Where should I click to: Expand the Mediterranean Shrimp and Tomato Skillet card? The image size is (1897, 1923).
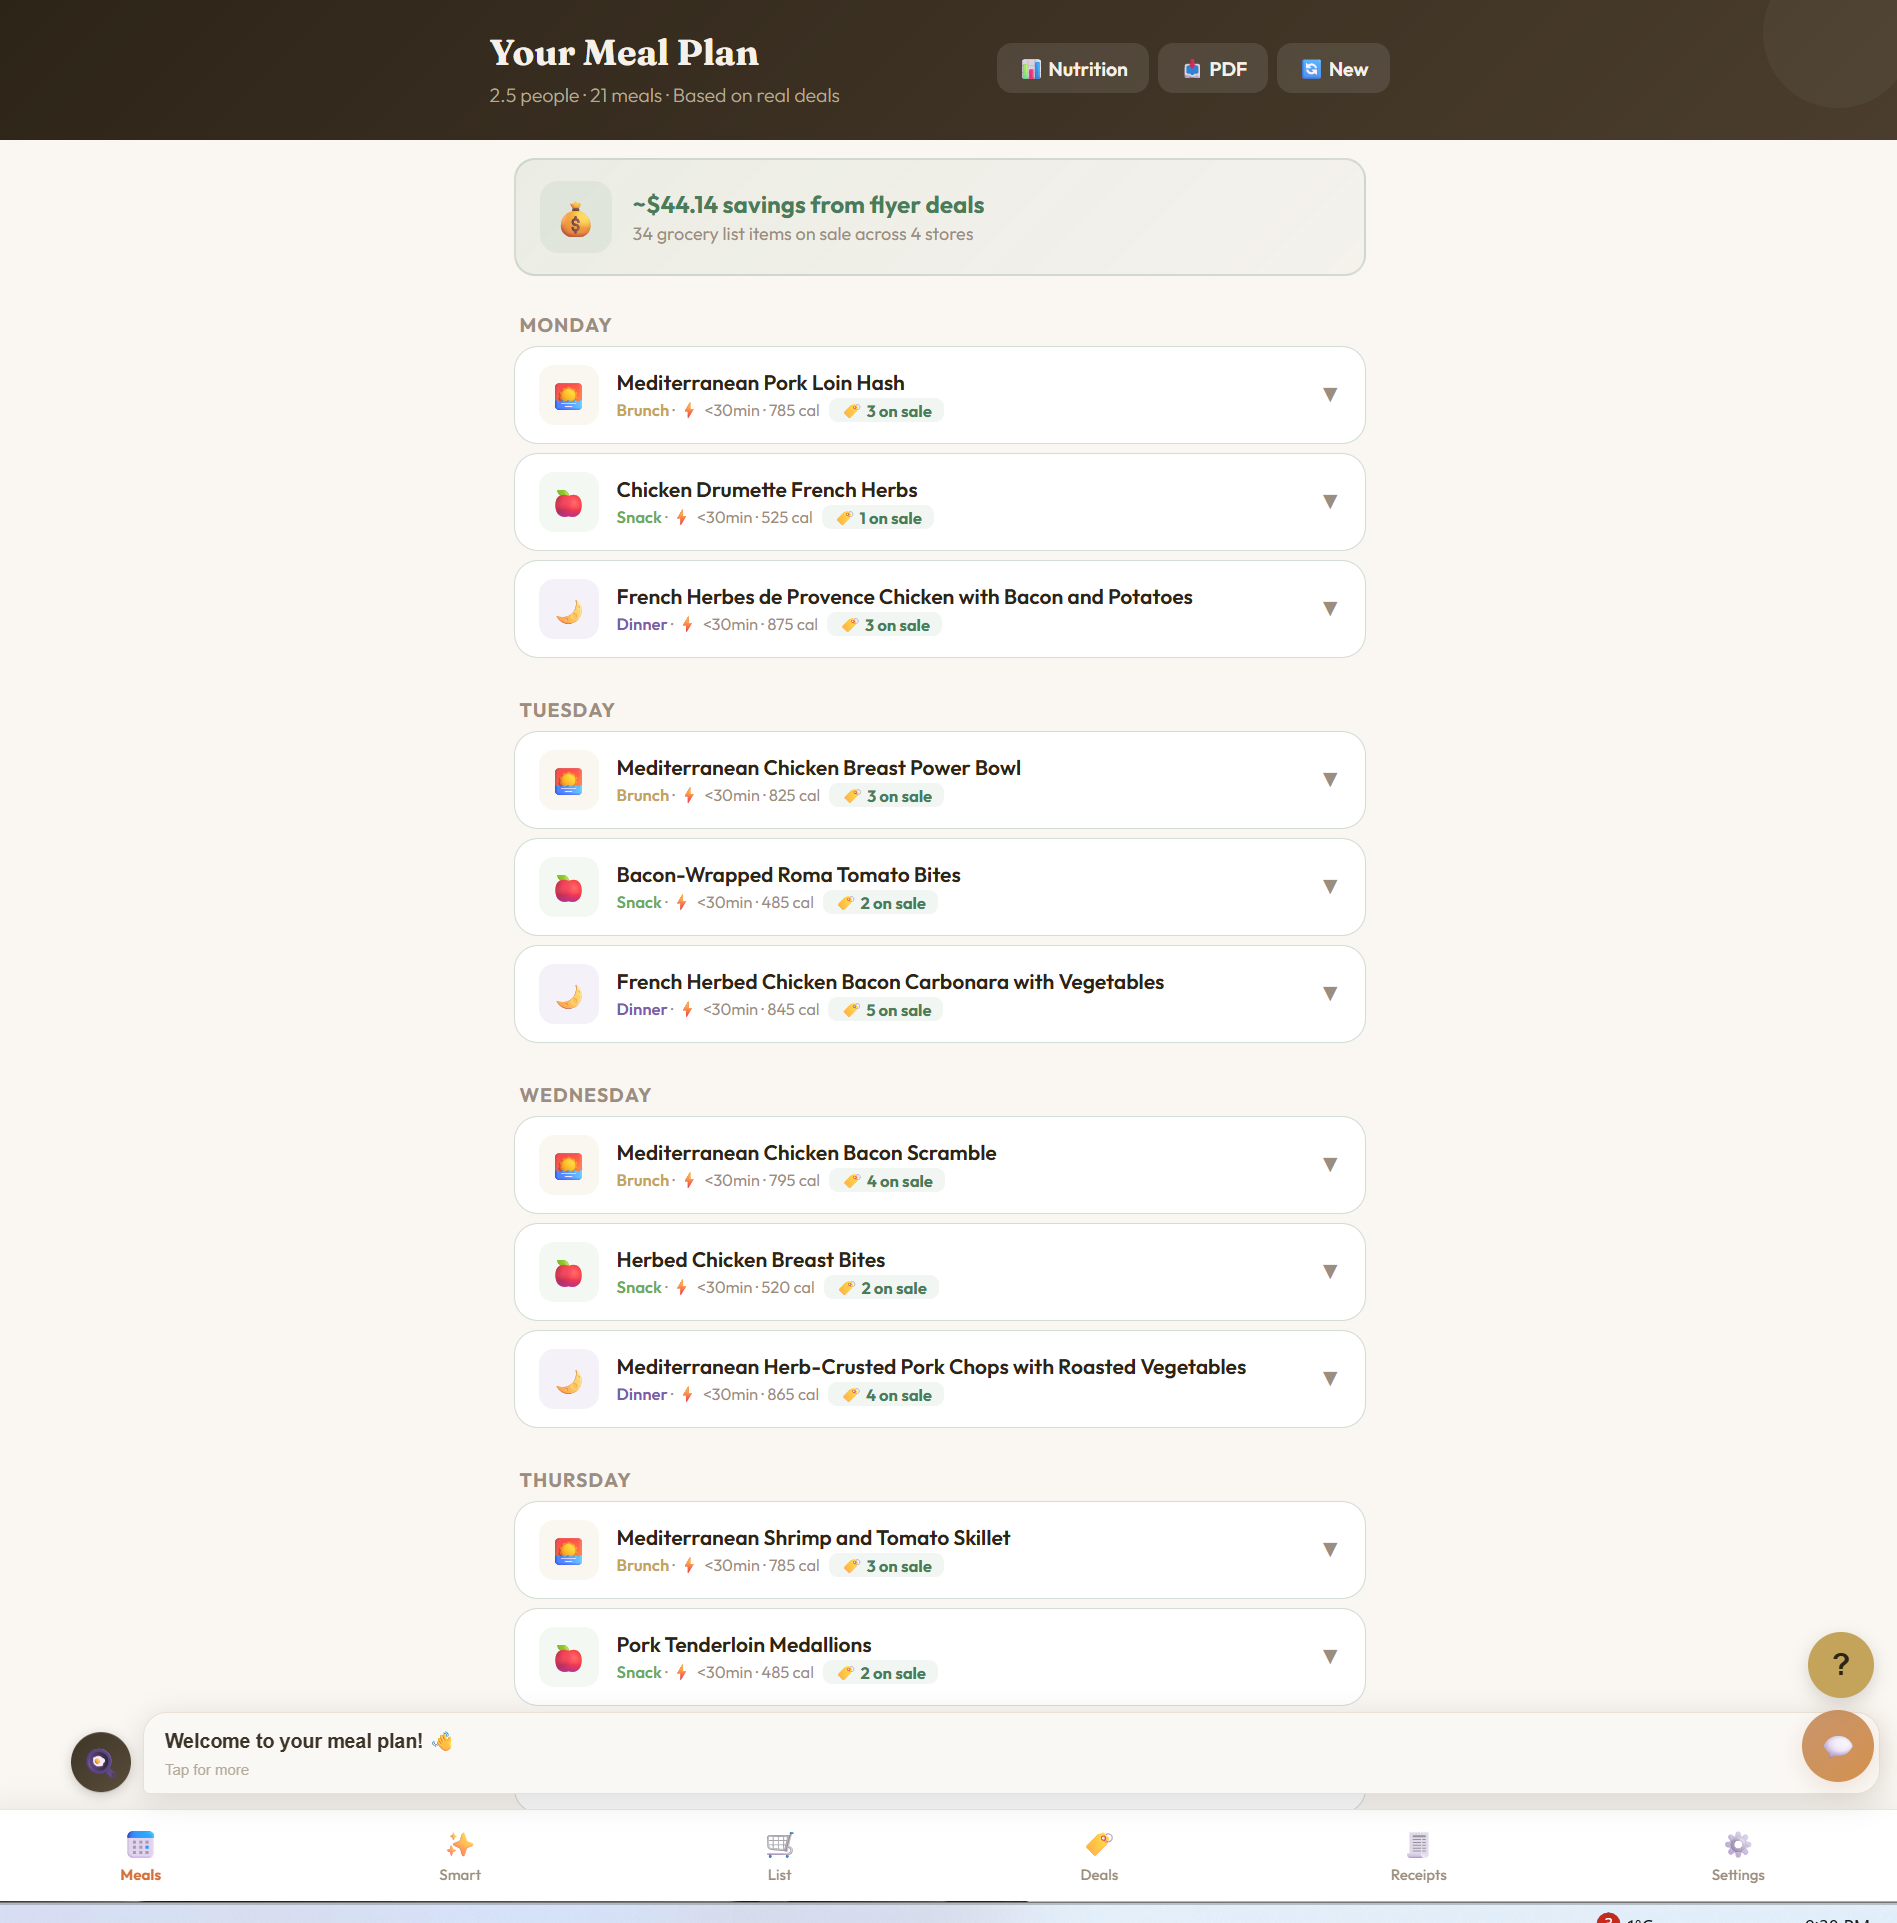1330,1549
